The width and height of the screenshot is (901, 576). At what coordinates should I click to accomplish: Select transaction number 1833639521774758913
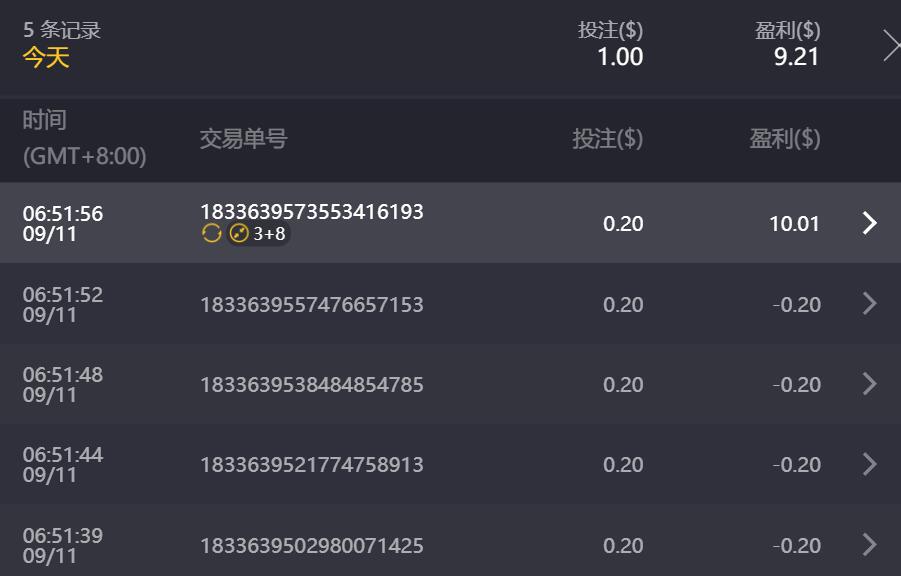point(312,464)
